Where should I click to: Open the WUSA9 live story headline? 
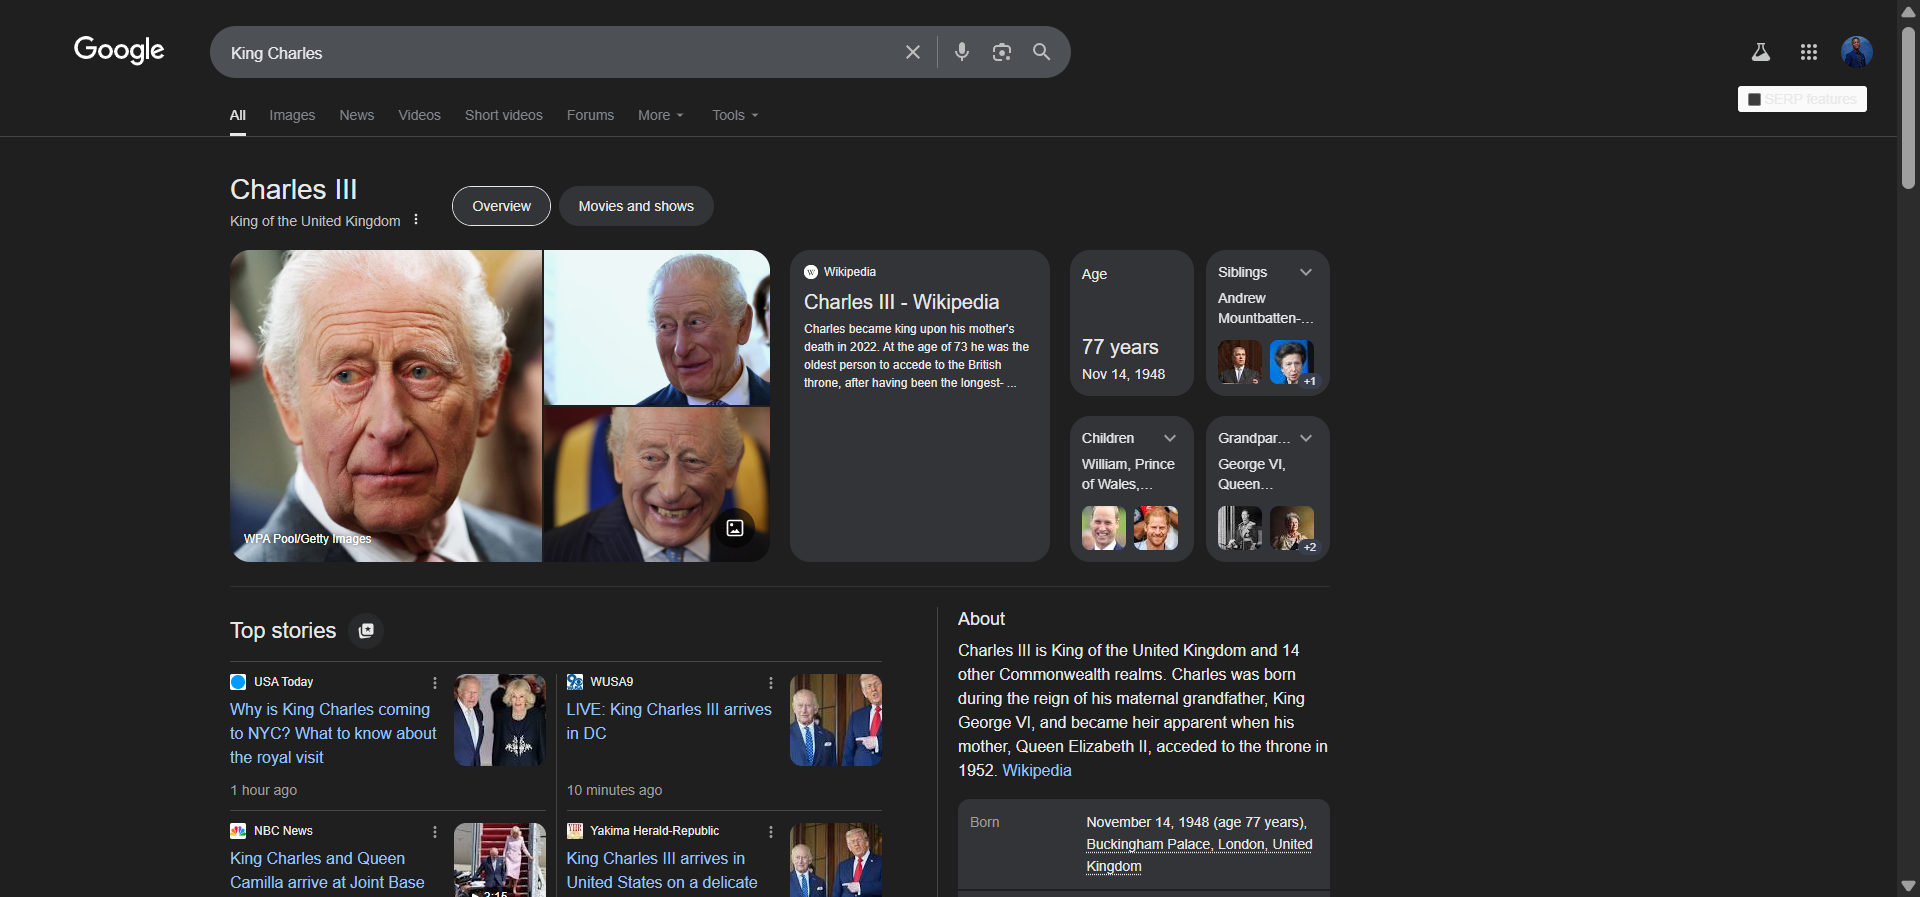[x=668, y=721]
